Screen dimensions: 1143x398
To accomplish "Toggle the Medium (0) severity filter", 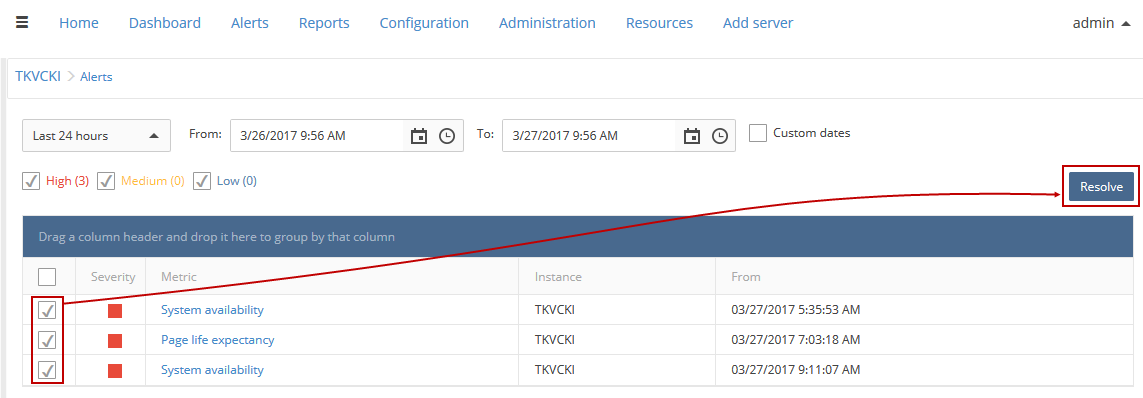I will point(106,181).
